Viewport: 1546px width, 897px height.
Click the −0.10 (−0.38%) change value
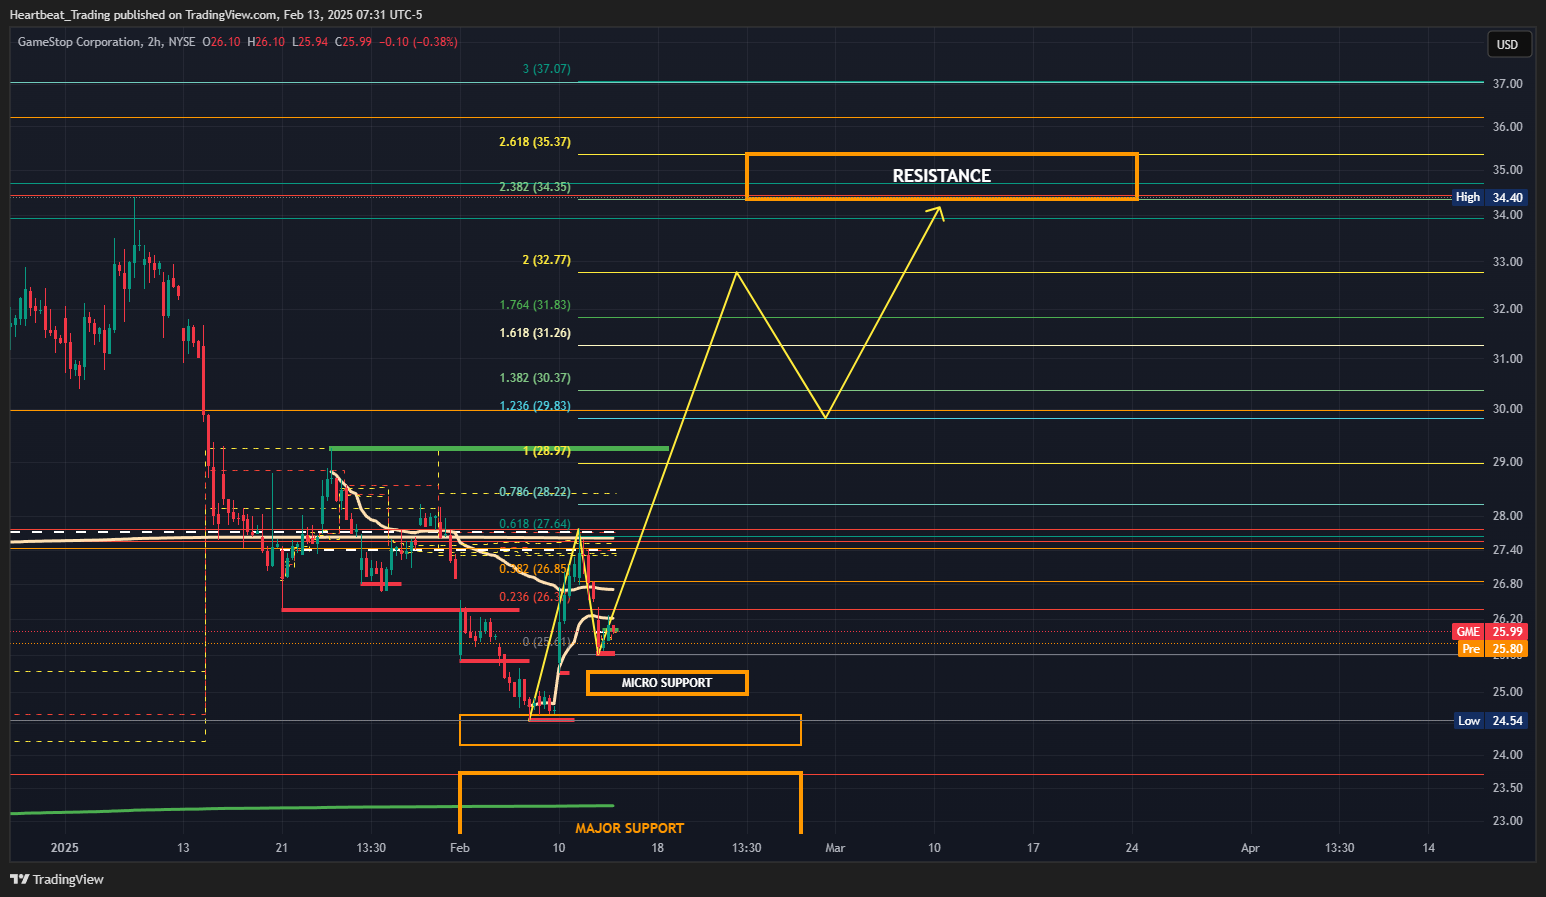click(x=420, y=42)
